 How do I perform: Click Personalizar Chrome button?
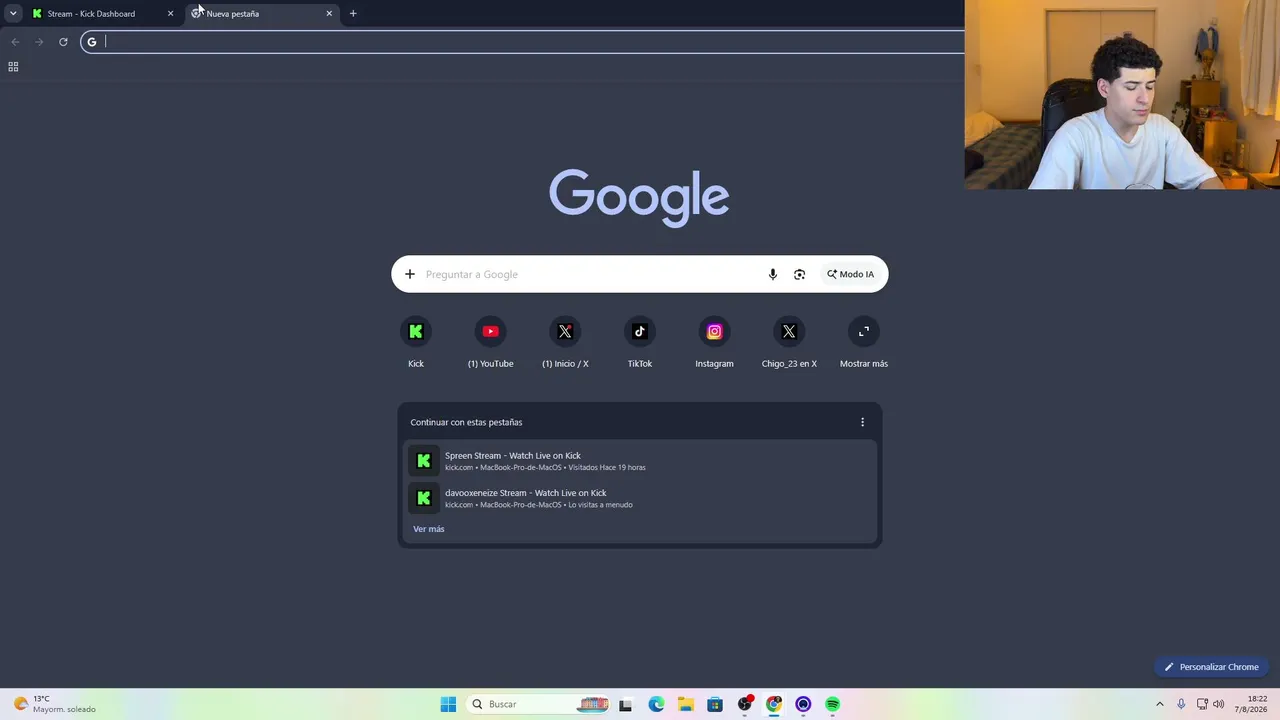pyautogui.click(x=1211, y=667)
